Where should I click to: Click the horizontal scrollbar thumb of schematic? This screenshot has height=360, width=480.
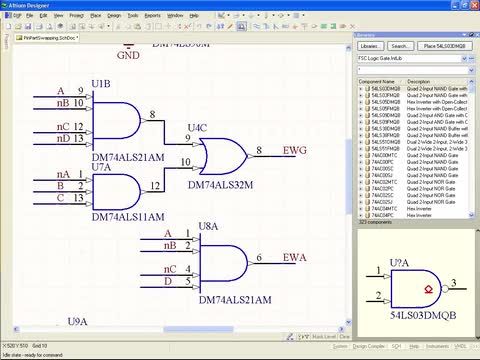pos(198,329)
